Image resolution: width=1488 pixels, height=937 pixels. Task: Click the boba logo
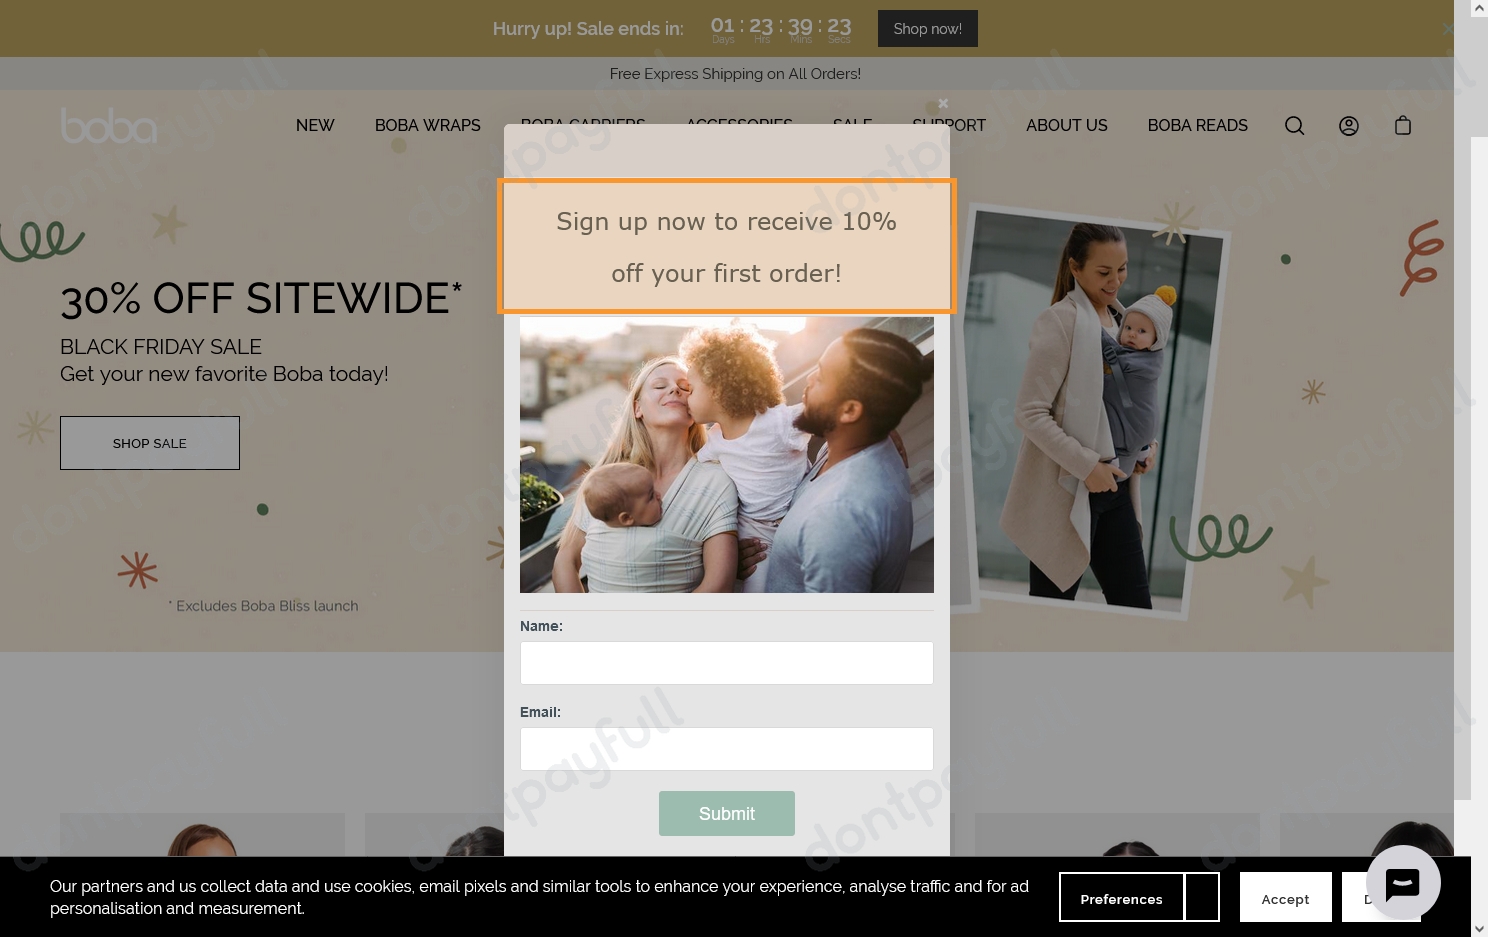coord(109,126)
